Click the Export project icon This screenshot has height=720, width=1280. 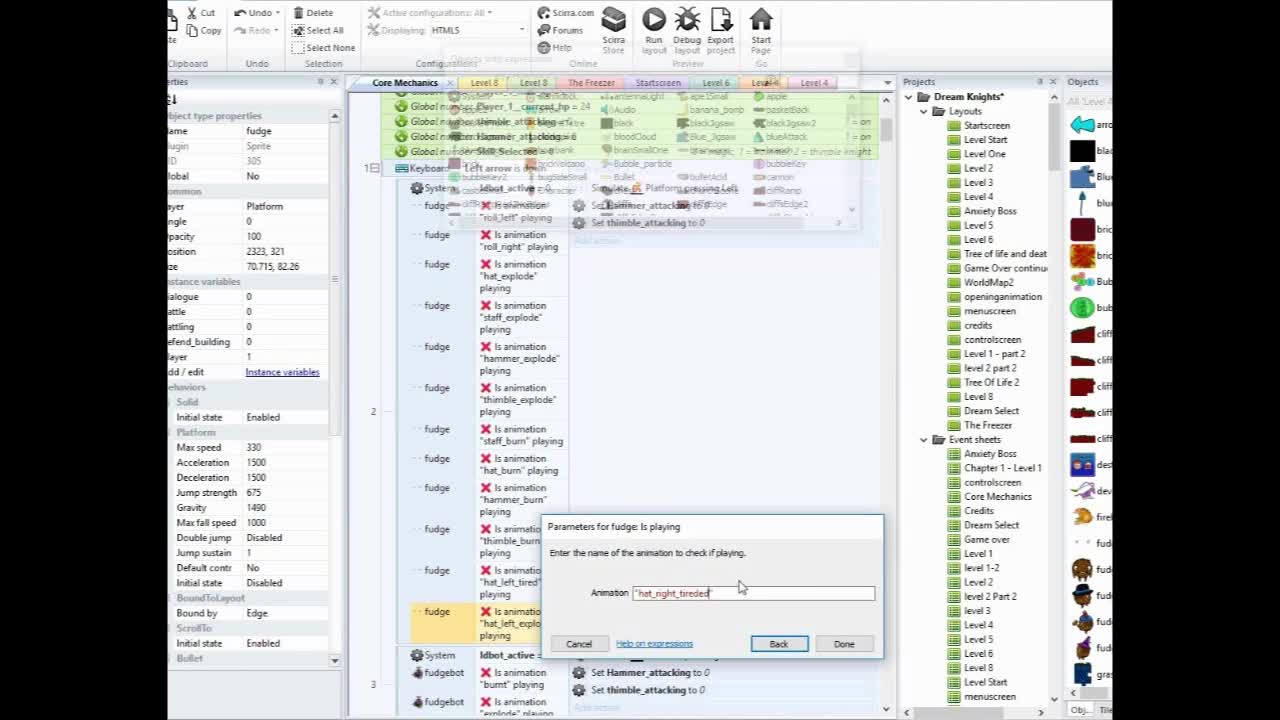[721, 20]
